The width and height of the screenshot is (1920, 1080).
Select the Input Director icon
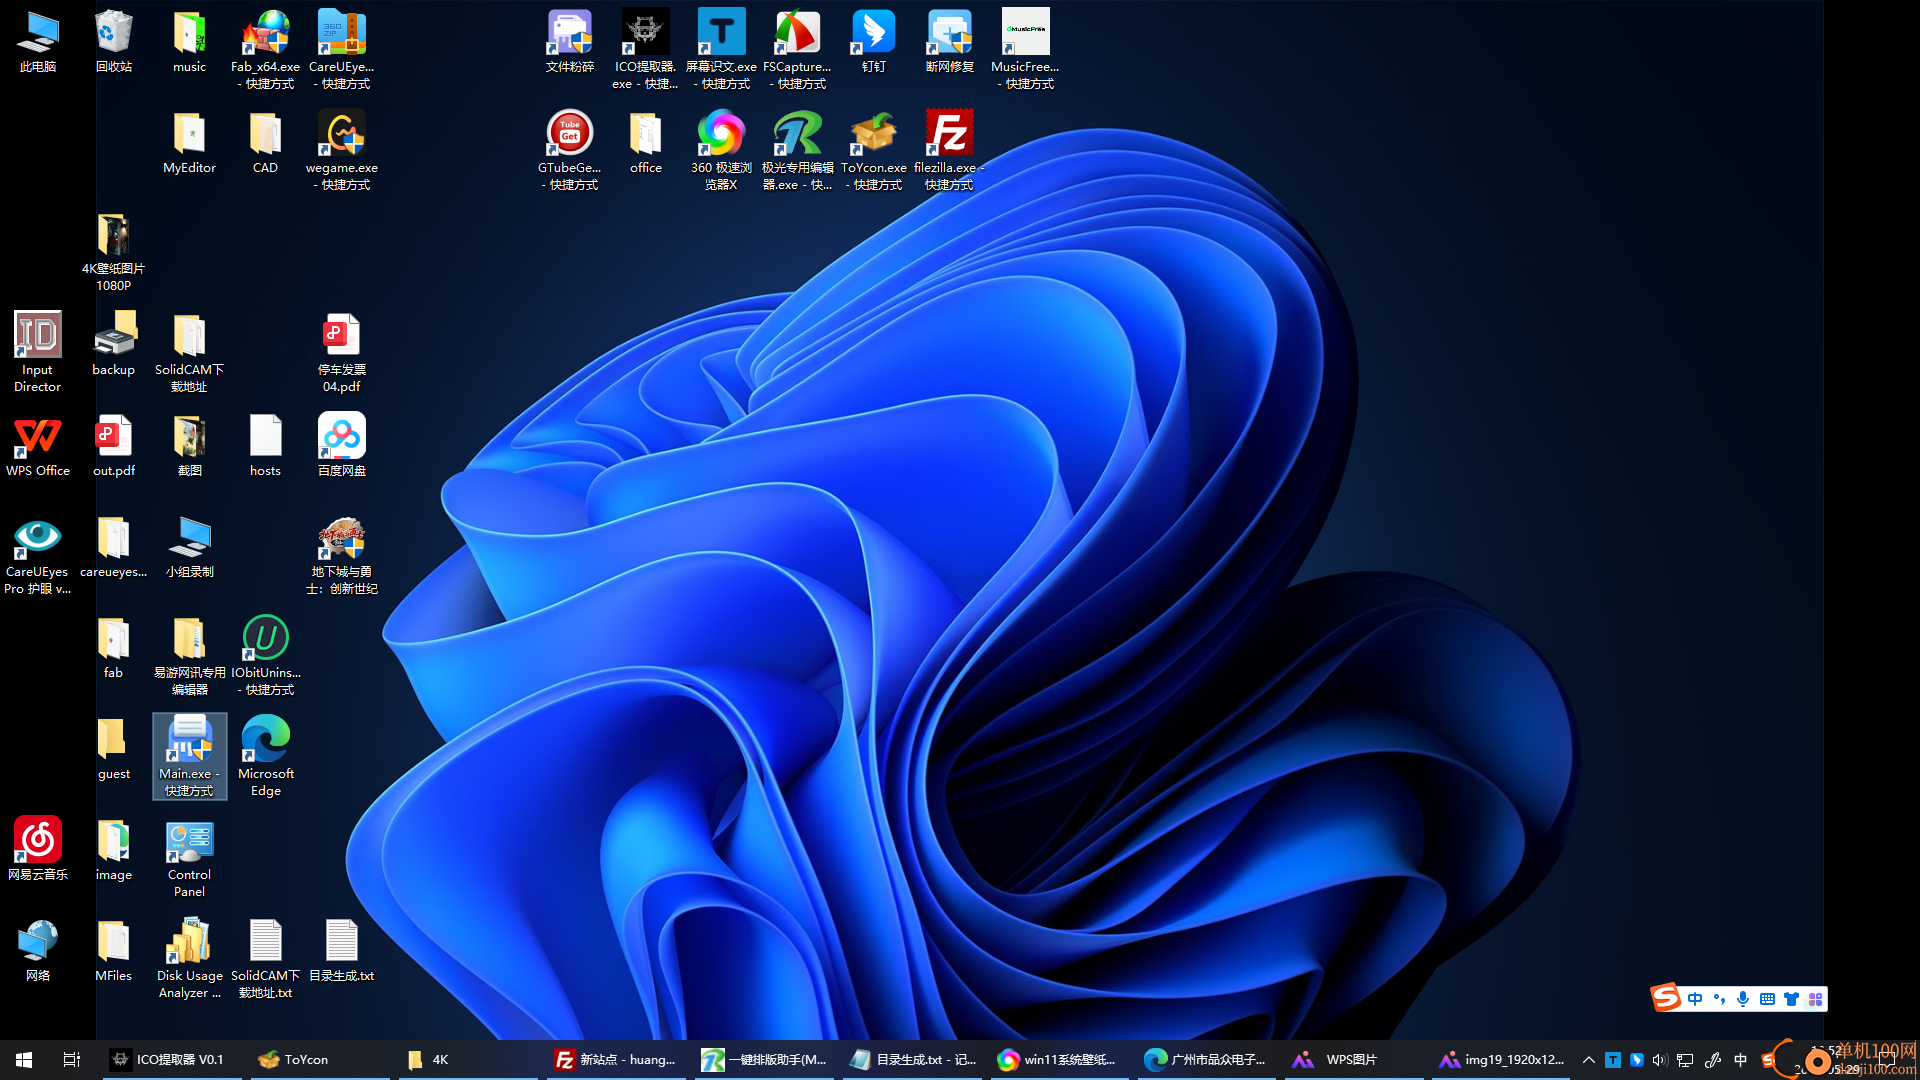[38, 352]
